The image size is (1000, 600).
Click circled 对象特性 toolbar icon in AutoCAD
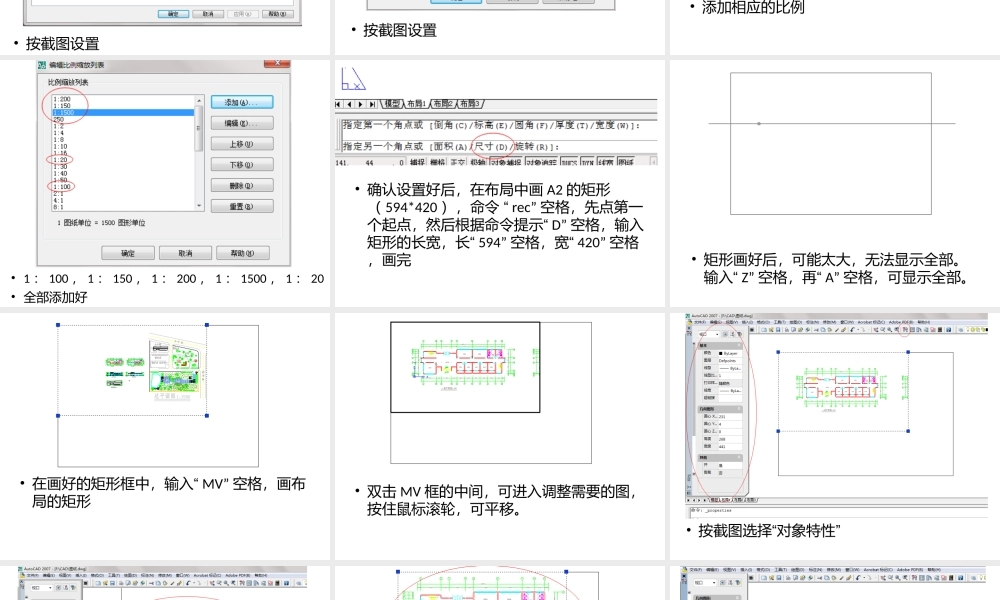tap(904, 330)
